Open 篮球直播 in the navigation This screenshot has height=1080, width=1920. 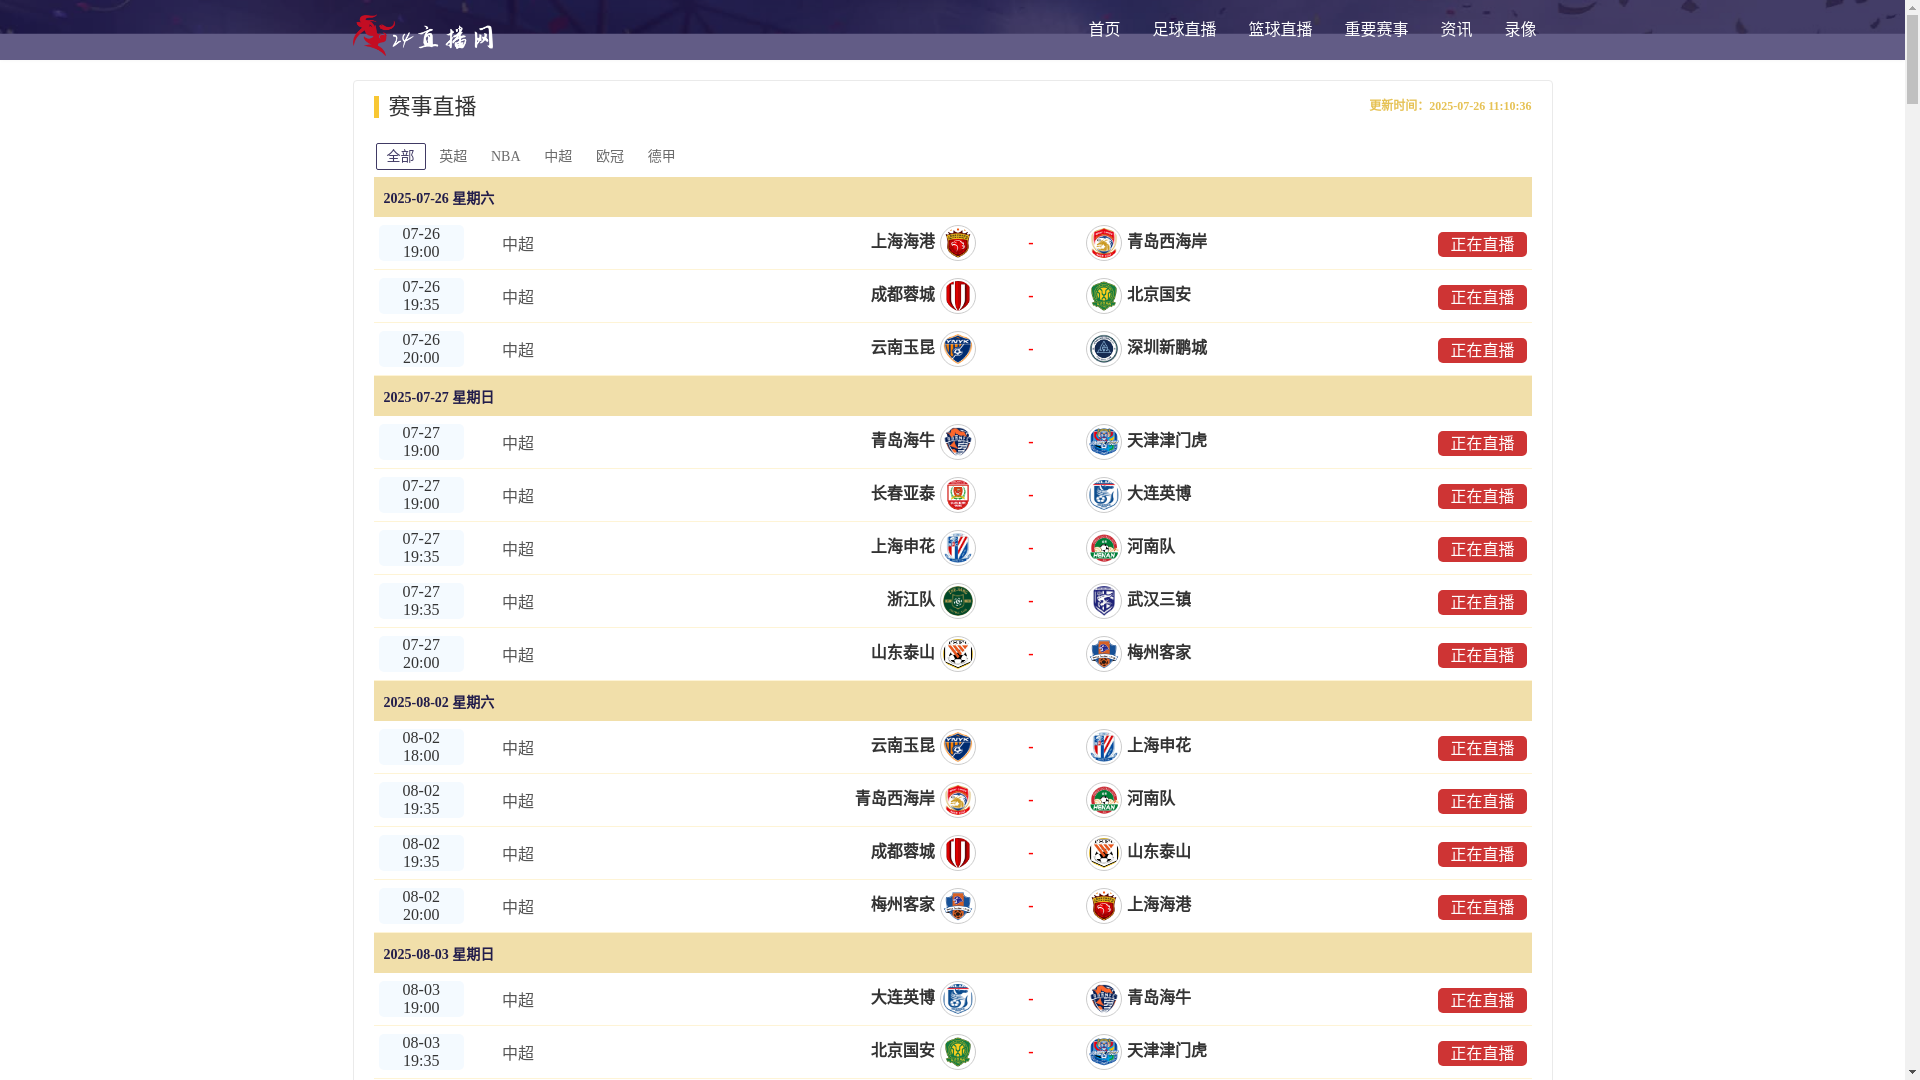tap(1280, 30)
